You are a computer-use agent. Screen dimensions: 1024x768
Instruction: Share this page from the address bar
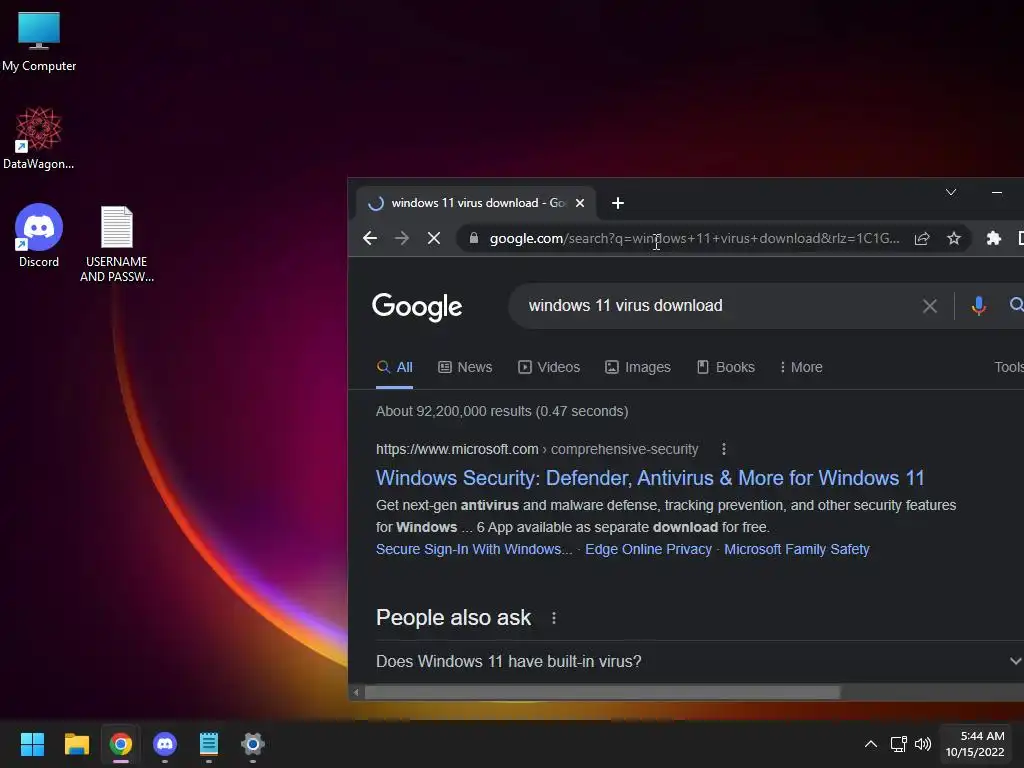coord(921,238)
